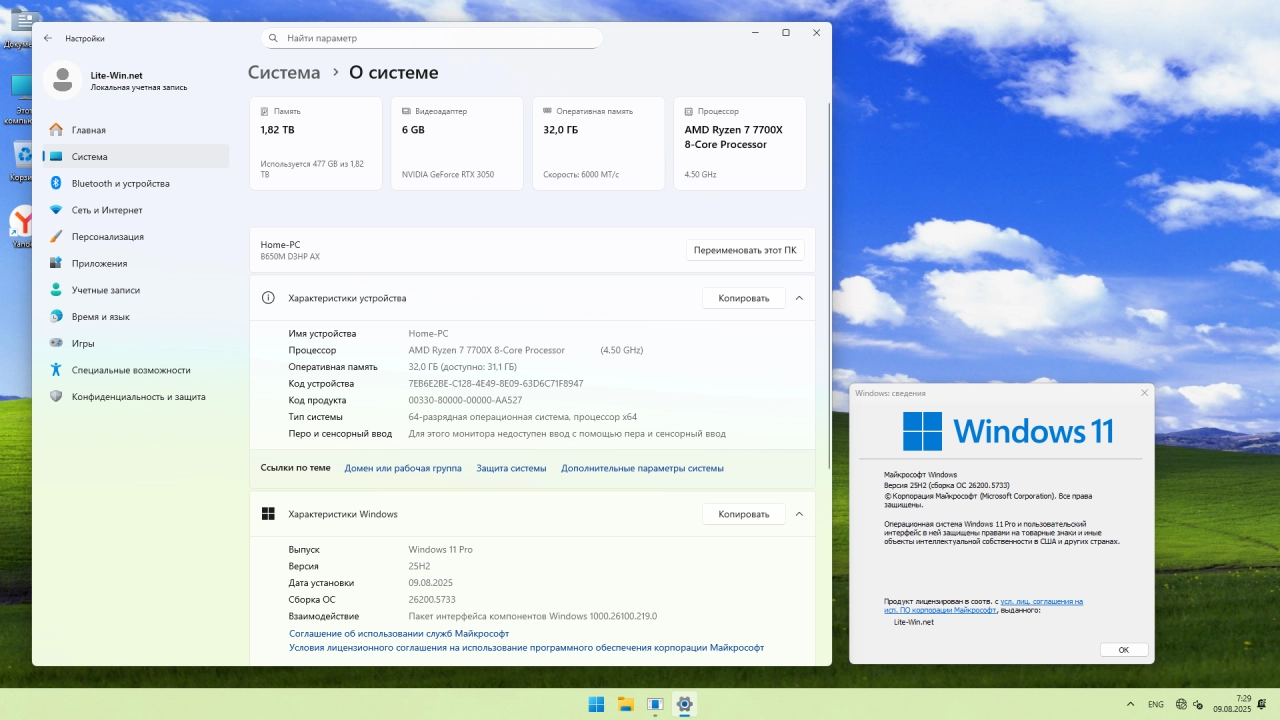Go to Время и язык section
1280x720 pixels.
pyautogui.click(x=136, y=316)
